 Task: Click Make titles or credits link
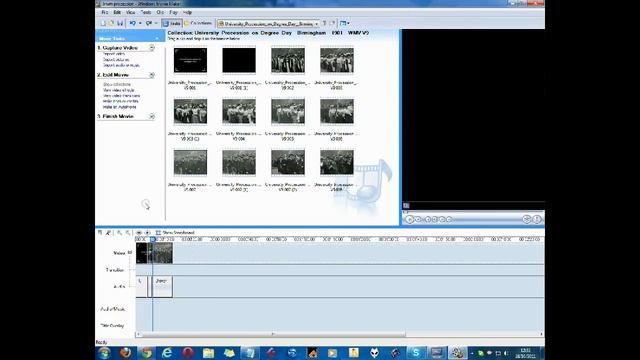tap(121, 101)
